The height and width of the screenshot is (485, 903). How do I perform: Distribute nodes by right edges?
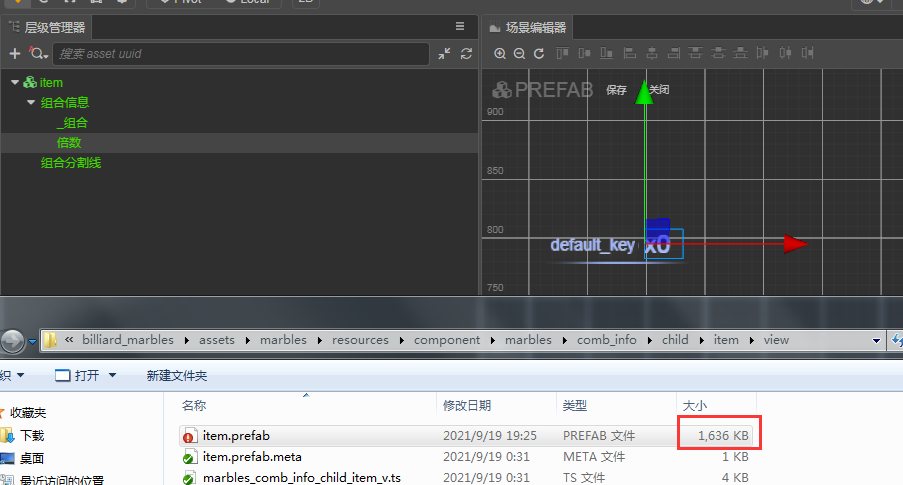click(807, 54)
